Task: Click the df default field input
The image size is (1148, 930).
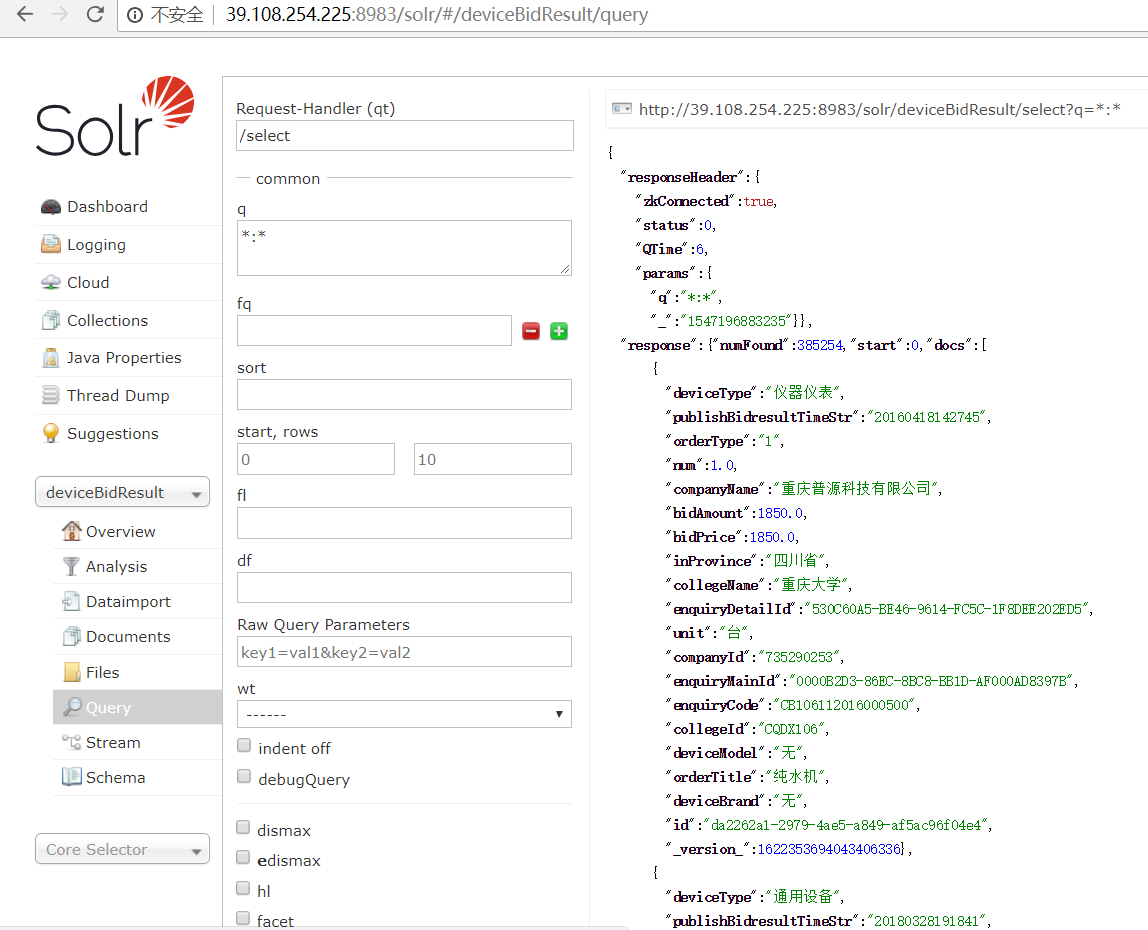Action: click(x=404, y=587)
